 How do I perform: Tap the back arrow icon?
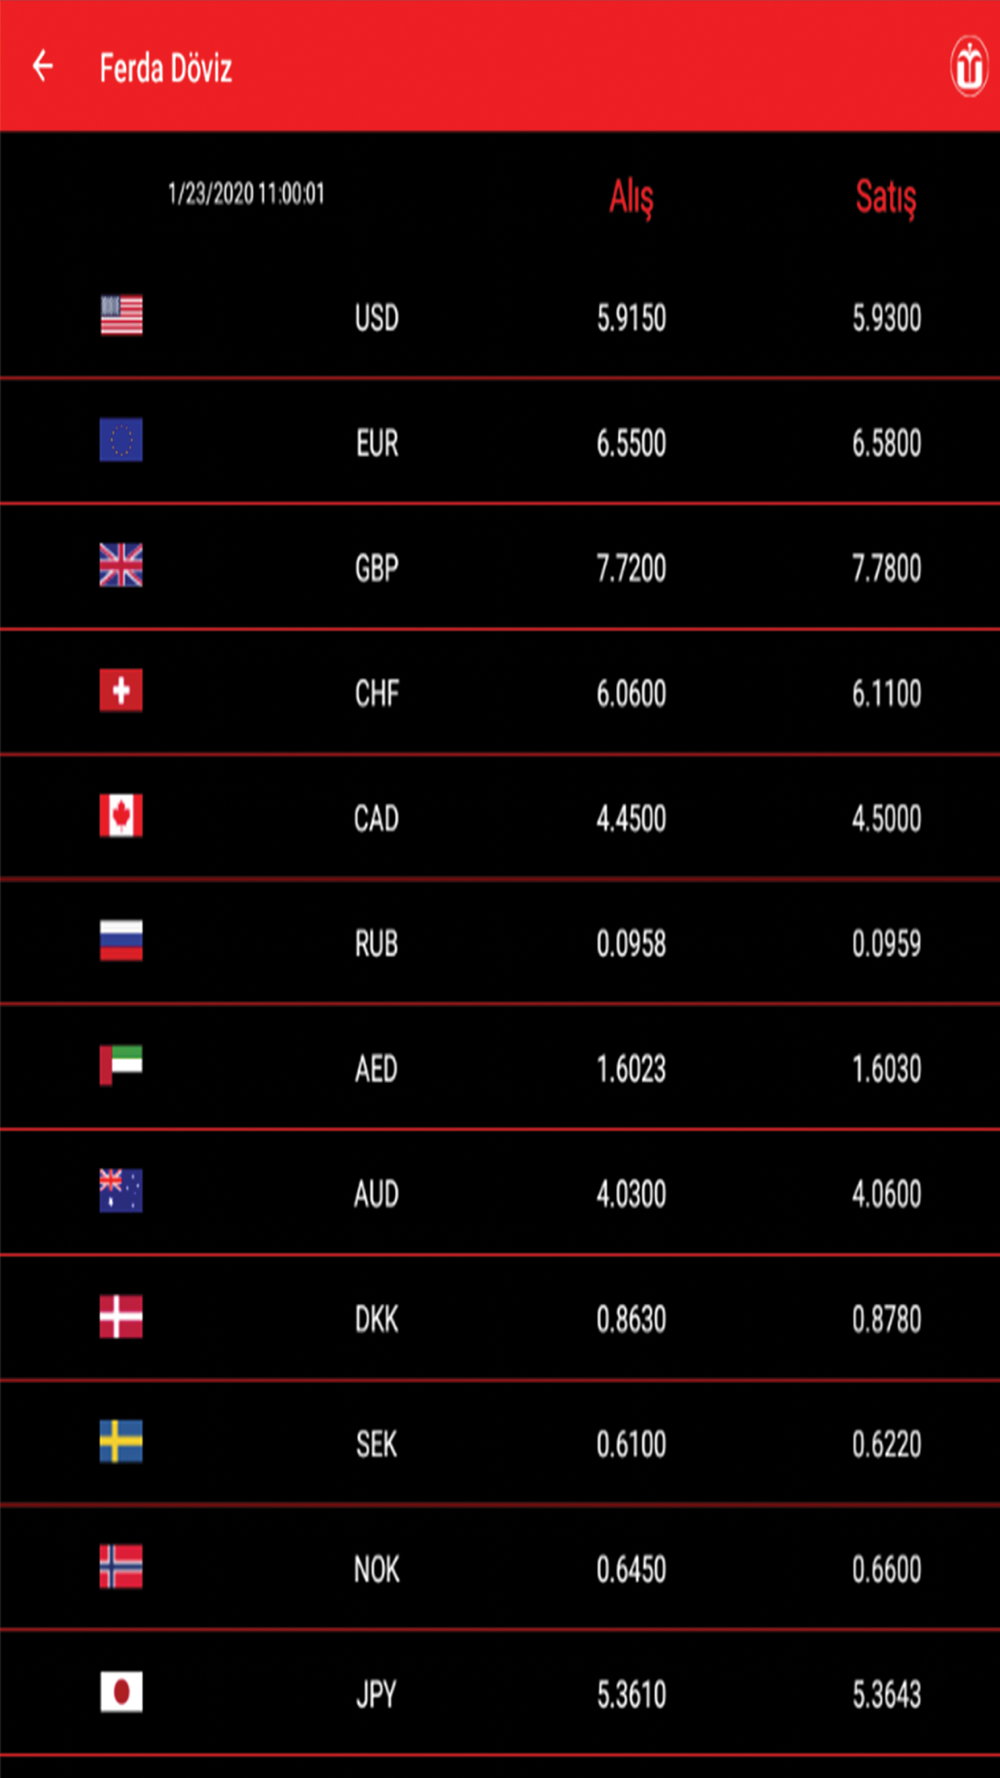click(42, 66)
